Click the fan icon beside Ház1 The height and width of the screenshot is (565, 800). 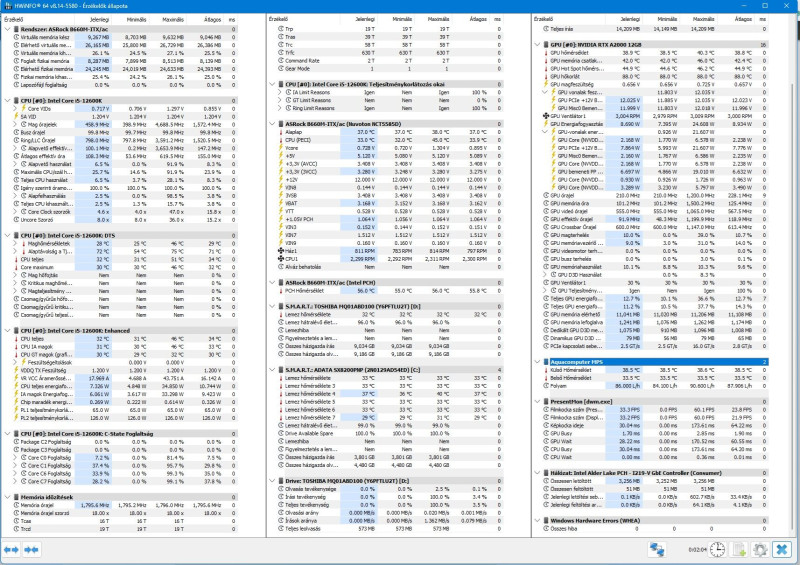point(281,251)
